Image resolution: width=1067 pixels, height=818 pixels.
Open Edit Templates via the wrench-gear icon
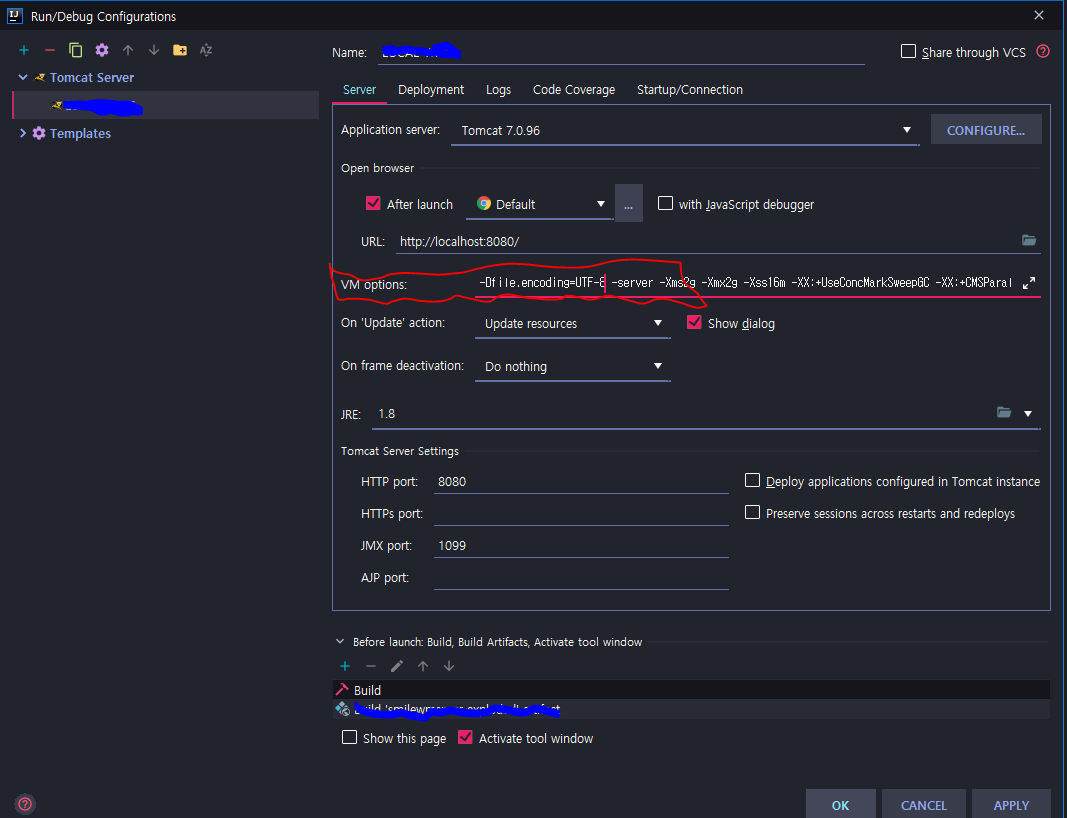tap(102, 50)
